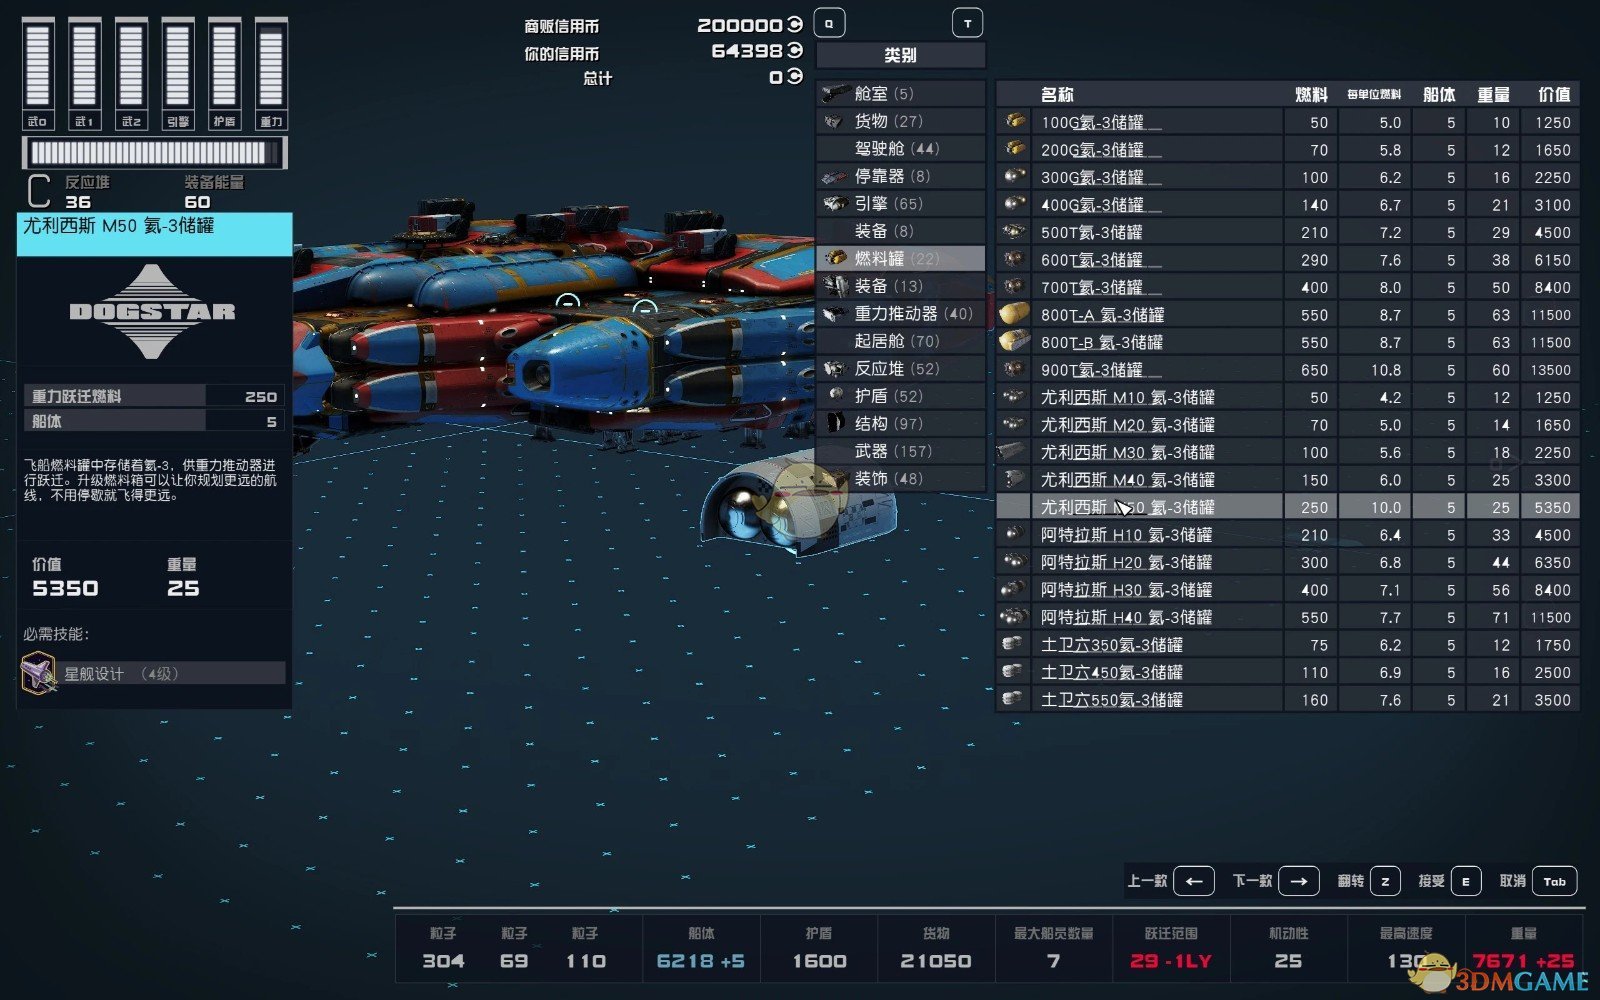
Task: Click the 停靠器 category icon
Action: click(835, 176)
